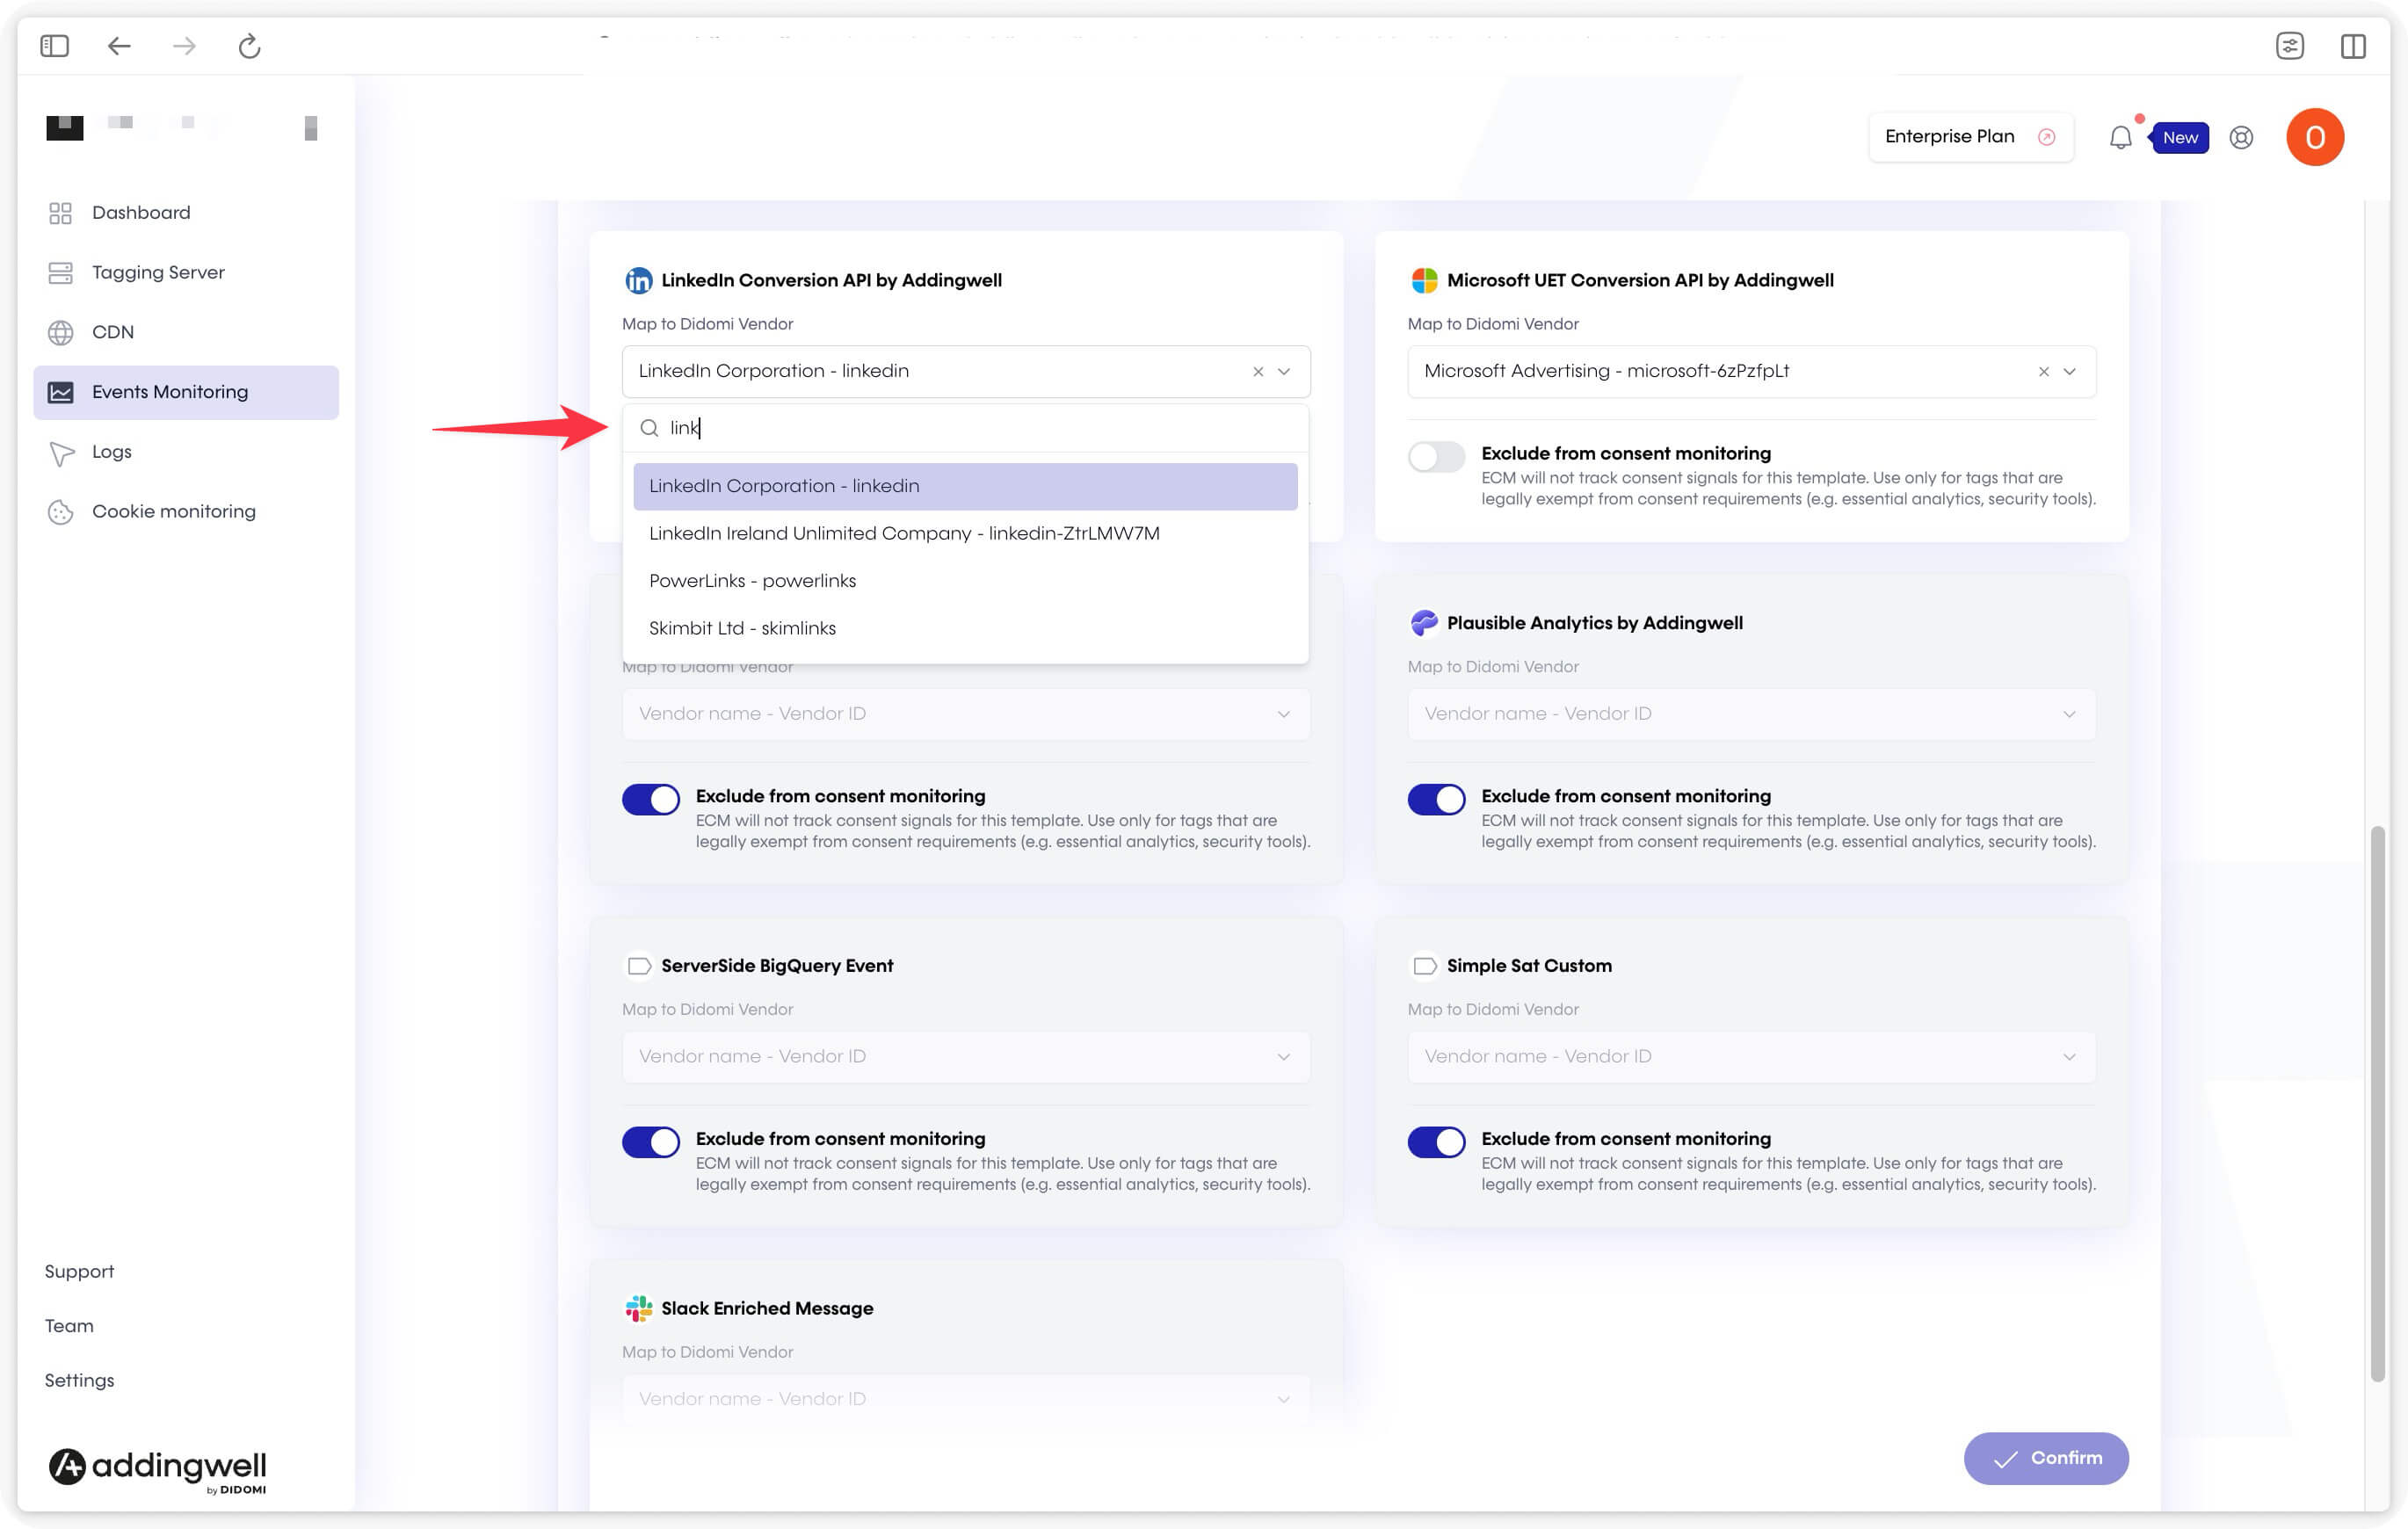Open Logs in the sidebar
This screenshot has width=2408, height=1529.
pyautogui.click(x=186, y=452)
